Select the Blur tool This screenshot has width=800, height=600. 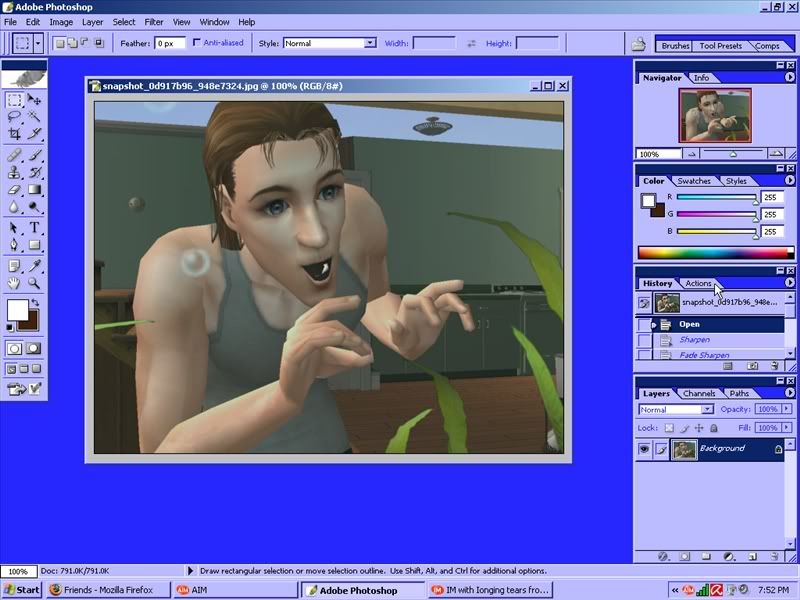coord(14,207)
